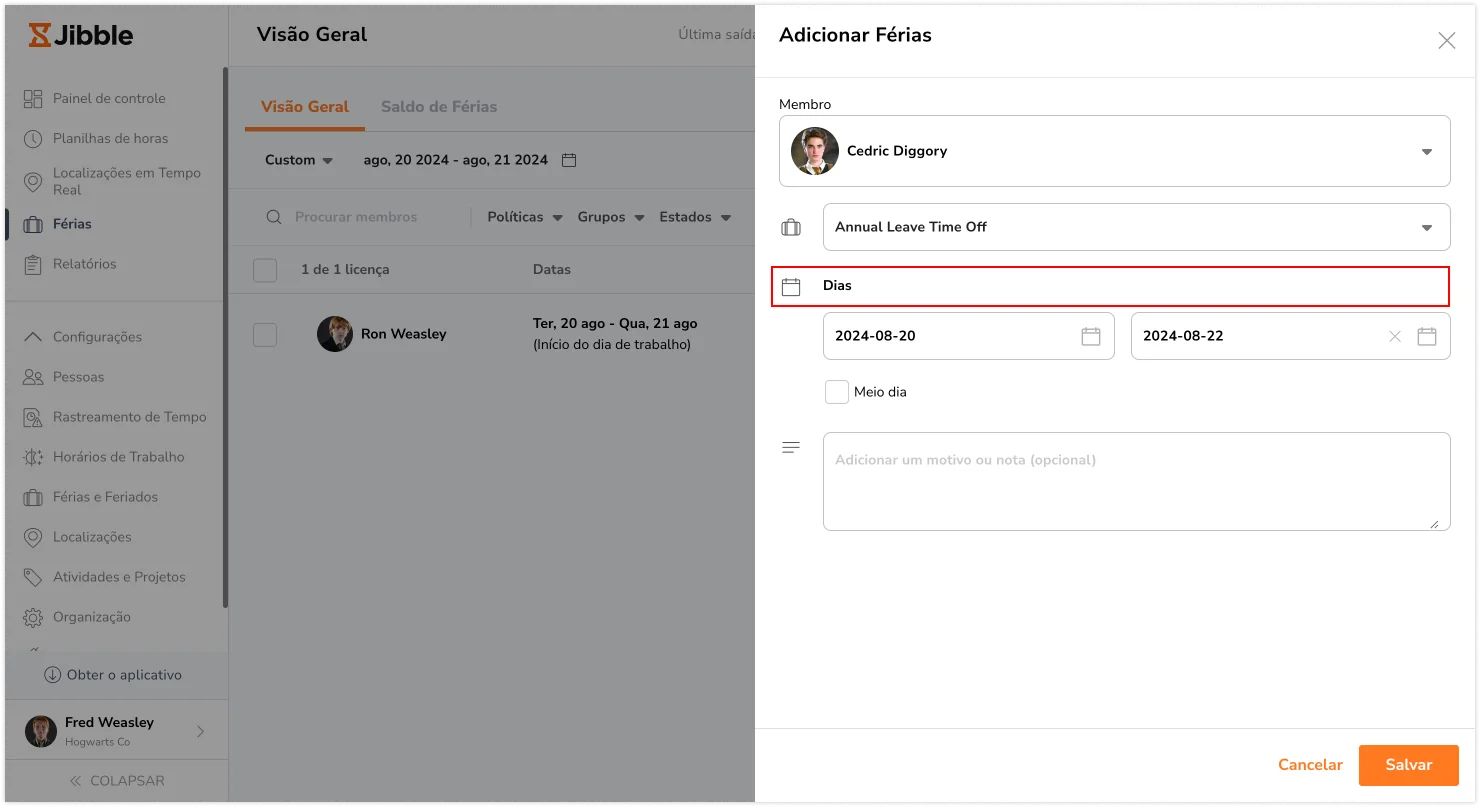Switch to the Visão Geral tab

point(305,107)
